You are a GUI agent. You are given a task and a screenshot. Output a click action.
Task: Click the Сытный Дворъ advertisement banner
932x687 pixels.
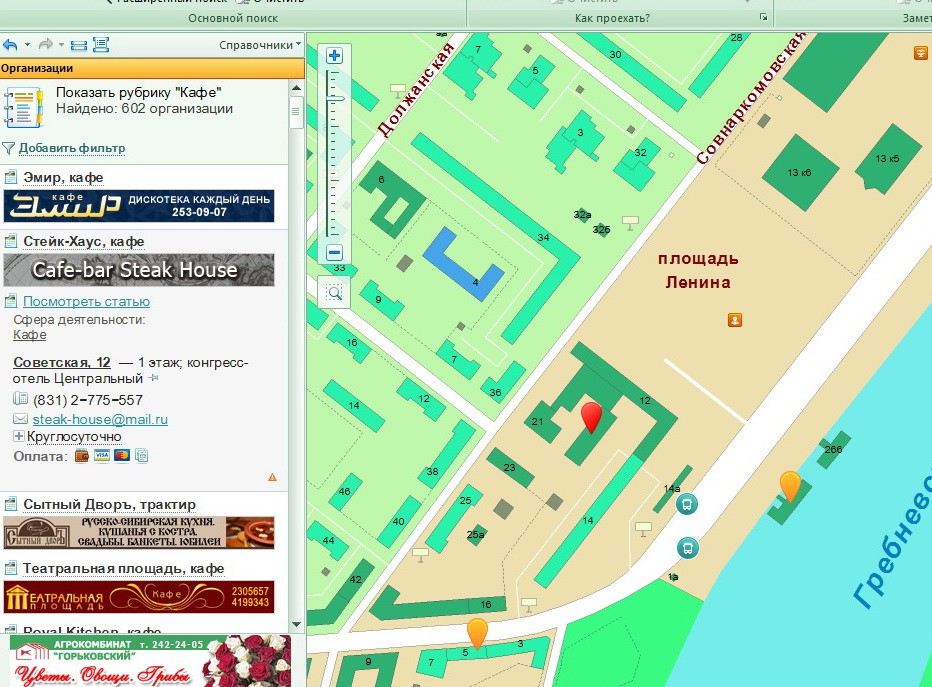click(139, 532)
